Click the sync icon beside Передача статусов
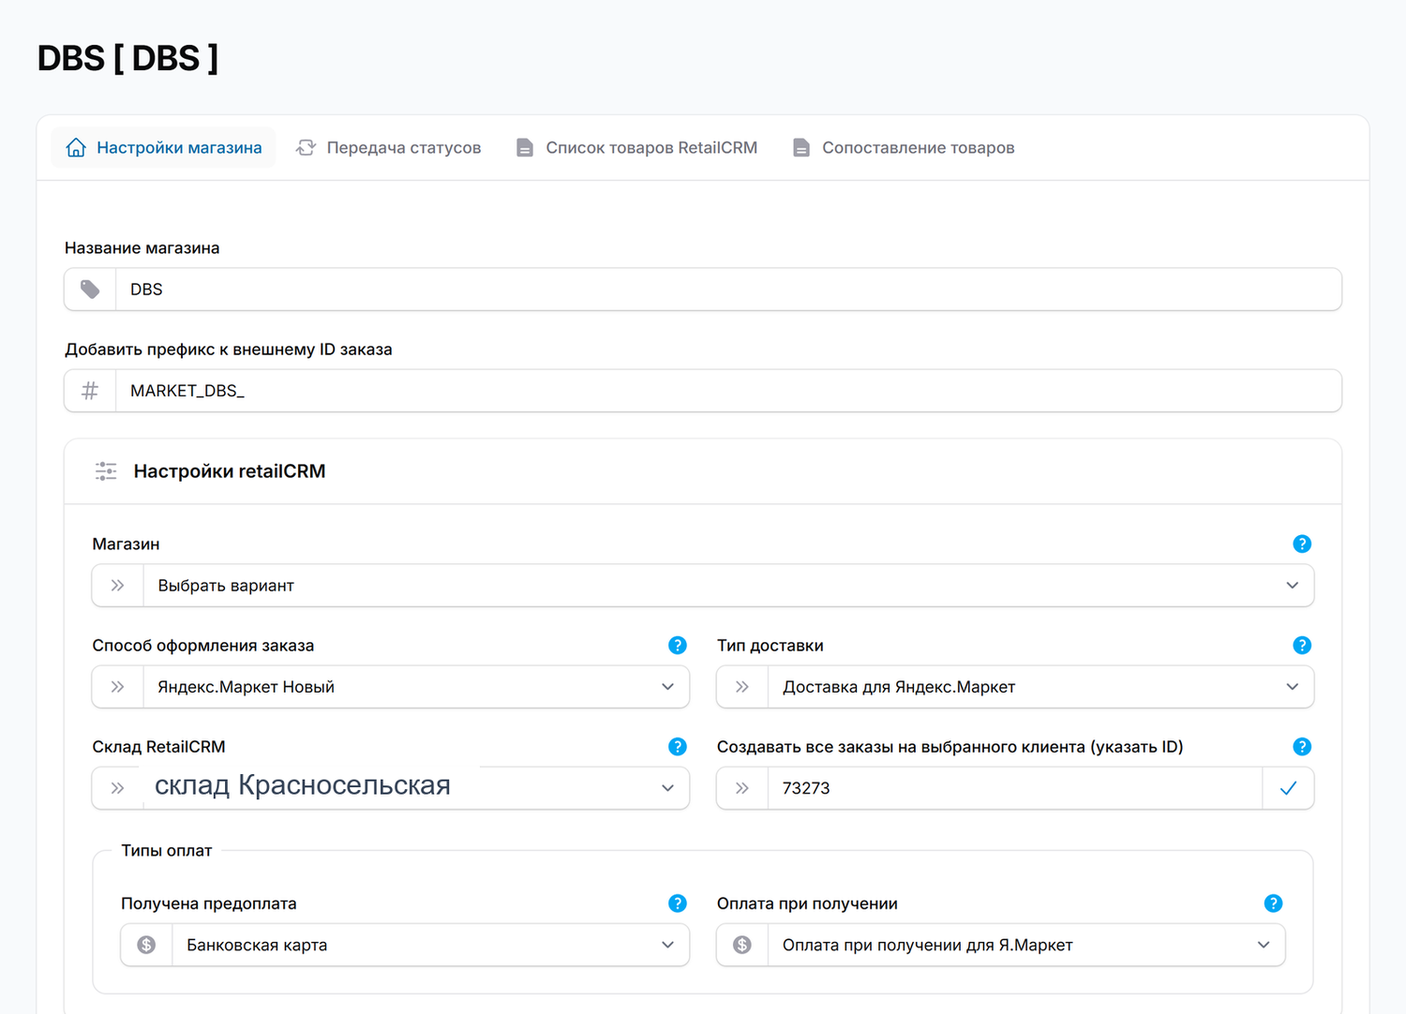The width and height of the screenshot is (1406, 1014). coord(306,148)
